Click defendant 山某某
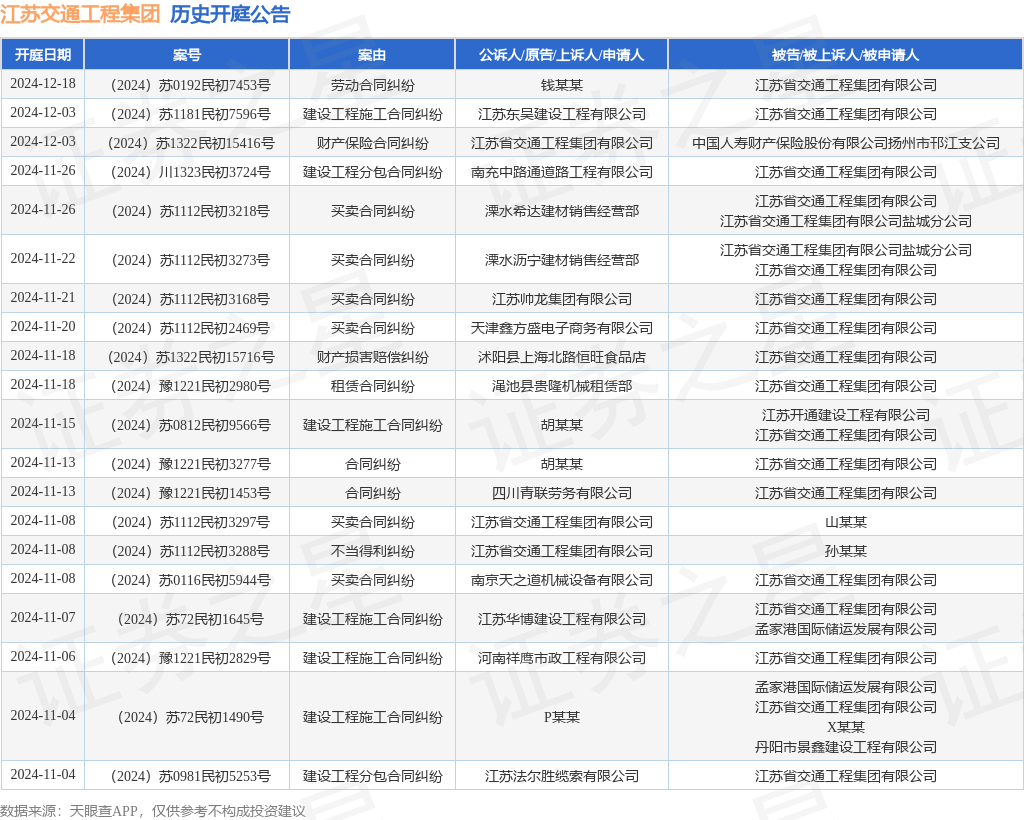 846,522
